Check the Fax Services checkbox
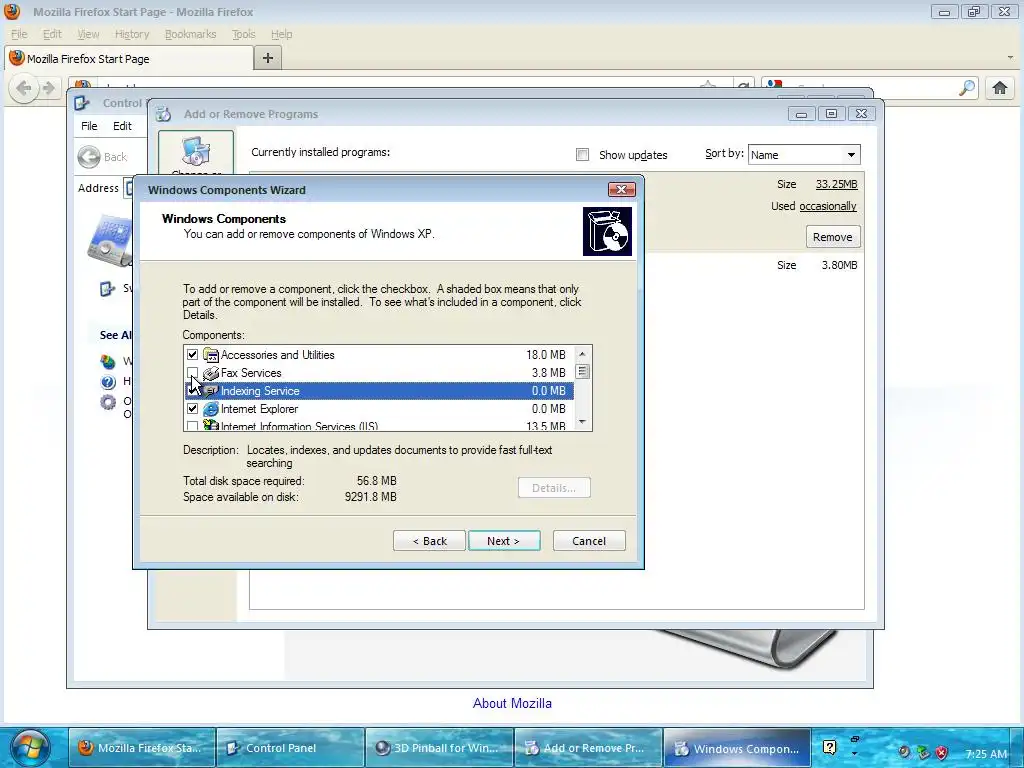The height and width of the screenshot is (768, 1024). (192, 373)
